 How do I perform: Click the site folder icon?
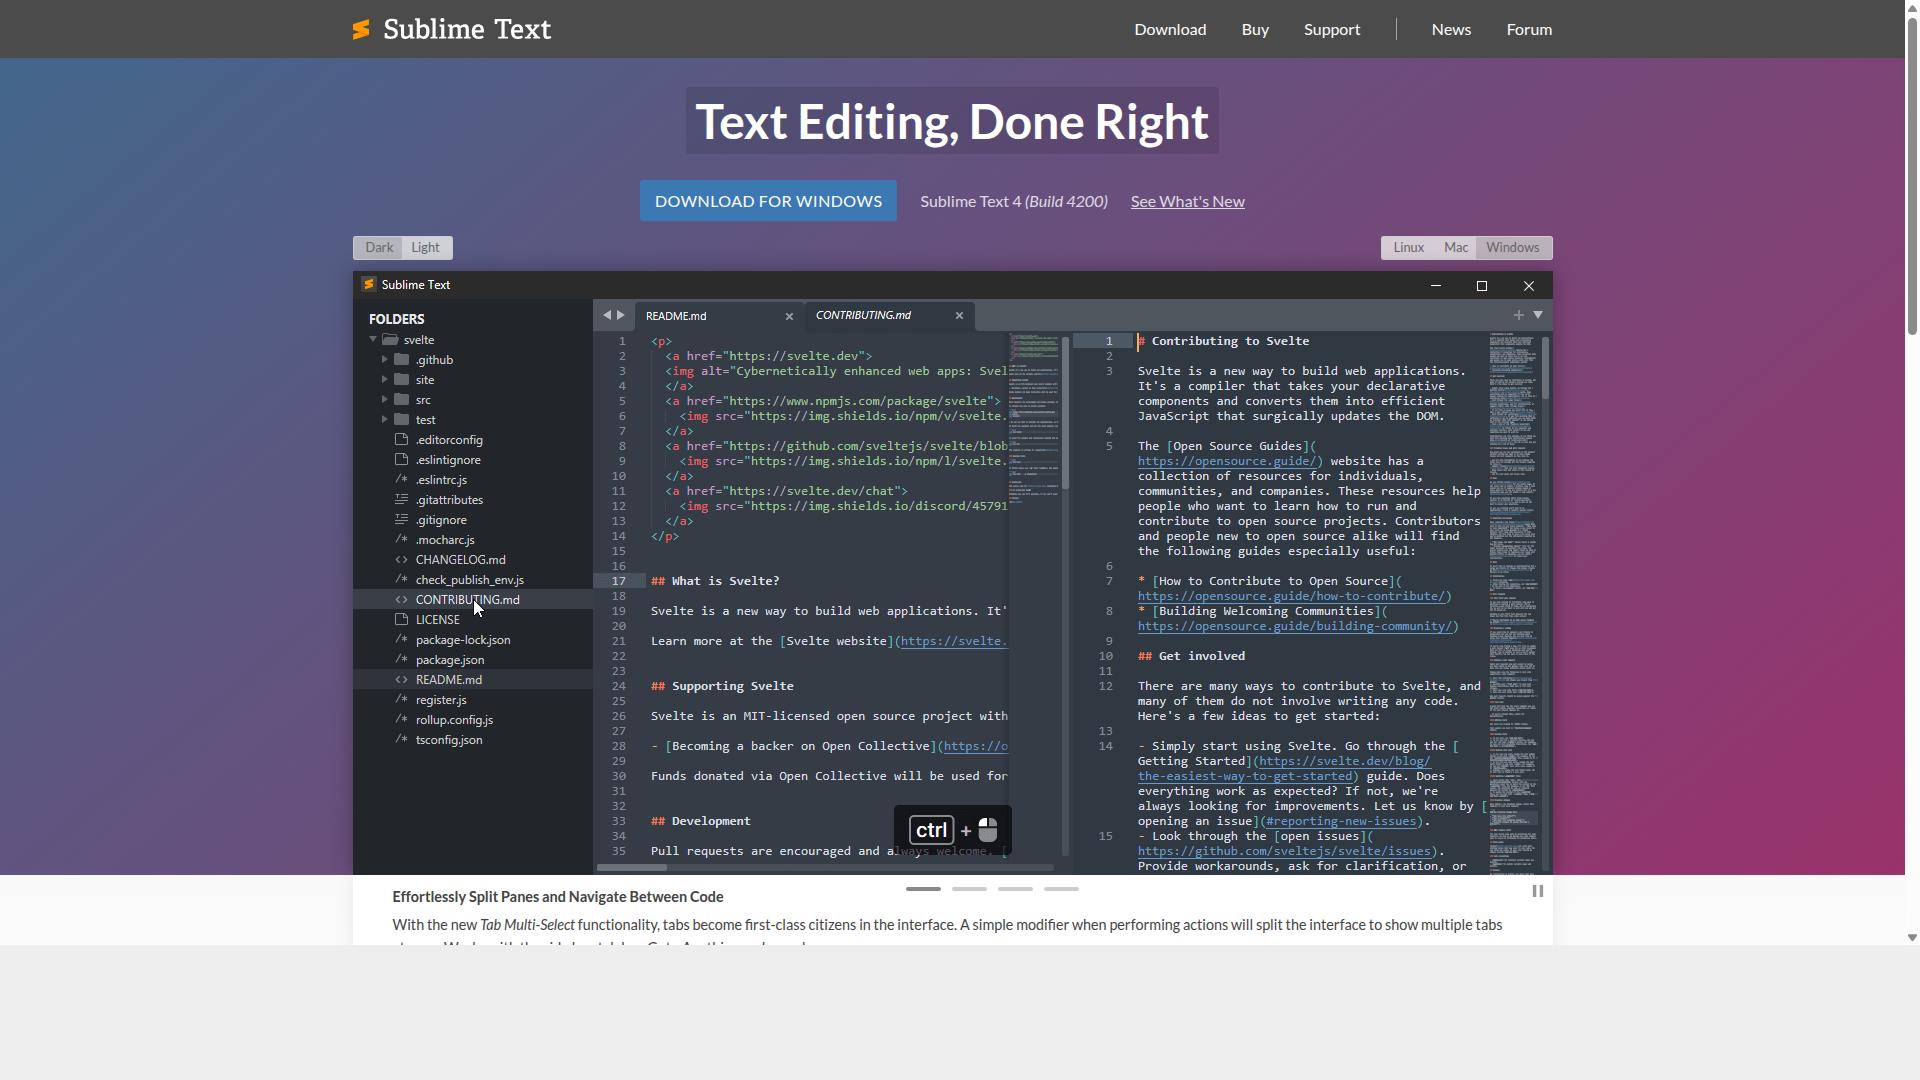click(402, 380)
